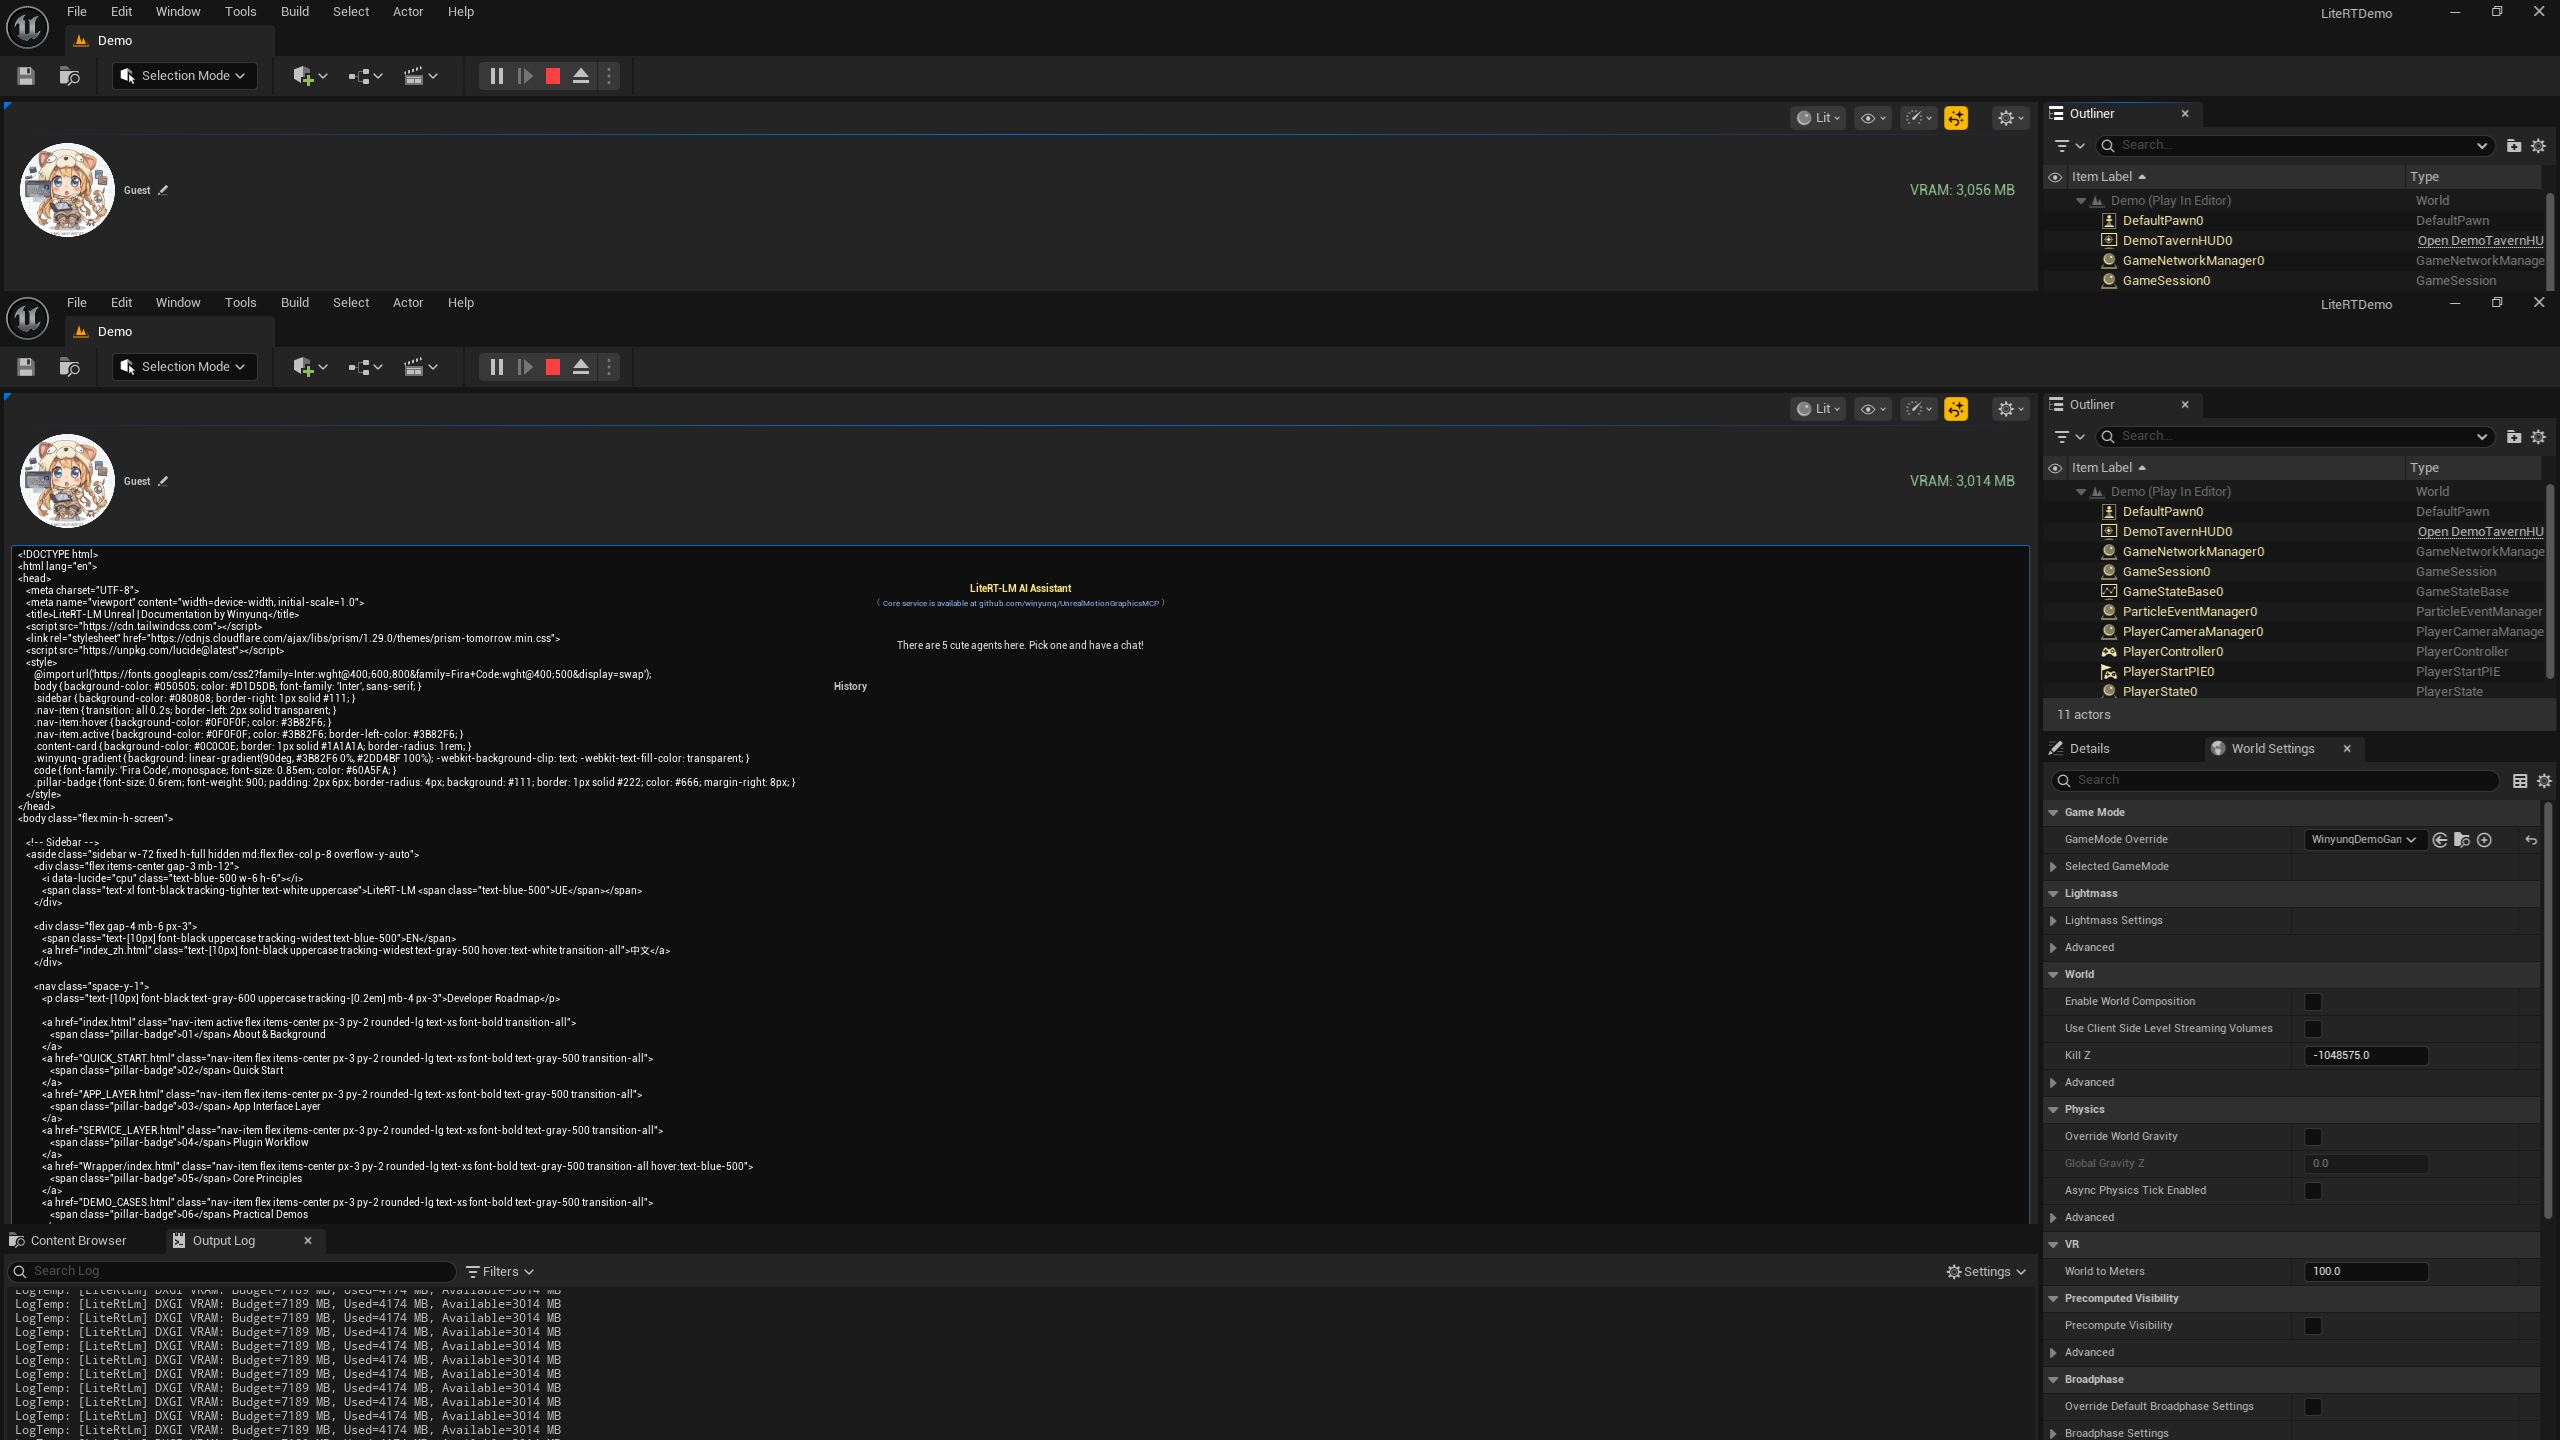2560x1440 pixels.
Task: Select the World Settings tab
Action: click(x=2272, y=749)
